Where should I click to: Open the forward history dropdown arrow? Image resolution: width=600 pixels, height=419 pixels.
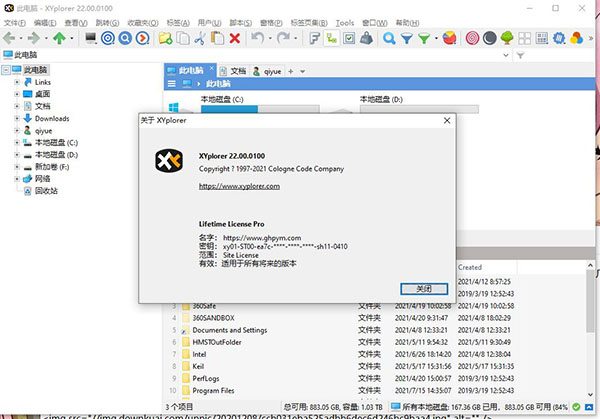(46, 38)
